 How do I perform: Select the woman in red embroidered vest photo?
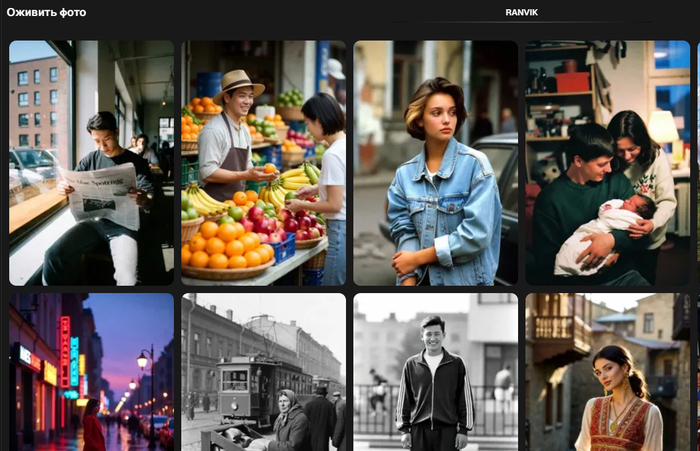click(x=608, y=372)
